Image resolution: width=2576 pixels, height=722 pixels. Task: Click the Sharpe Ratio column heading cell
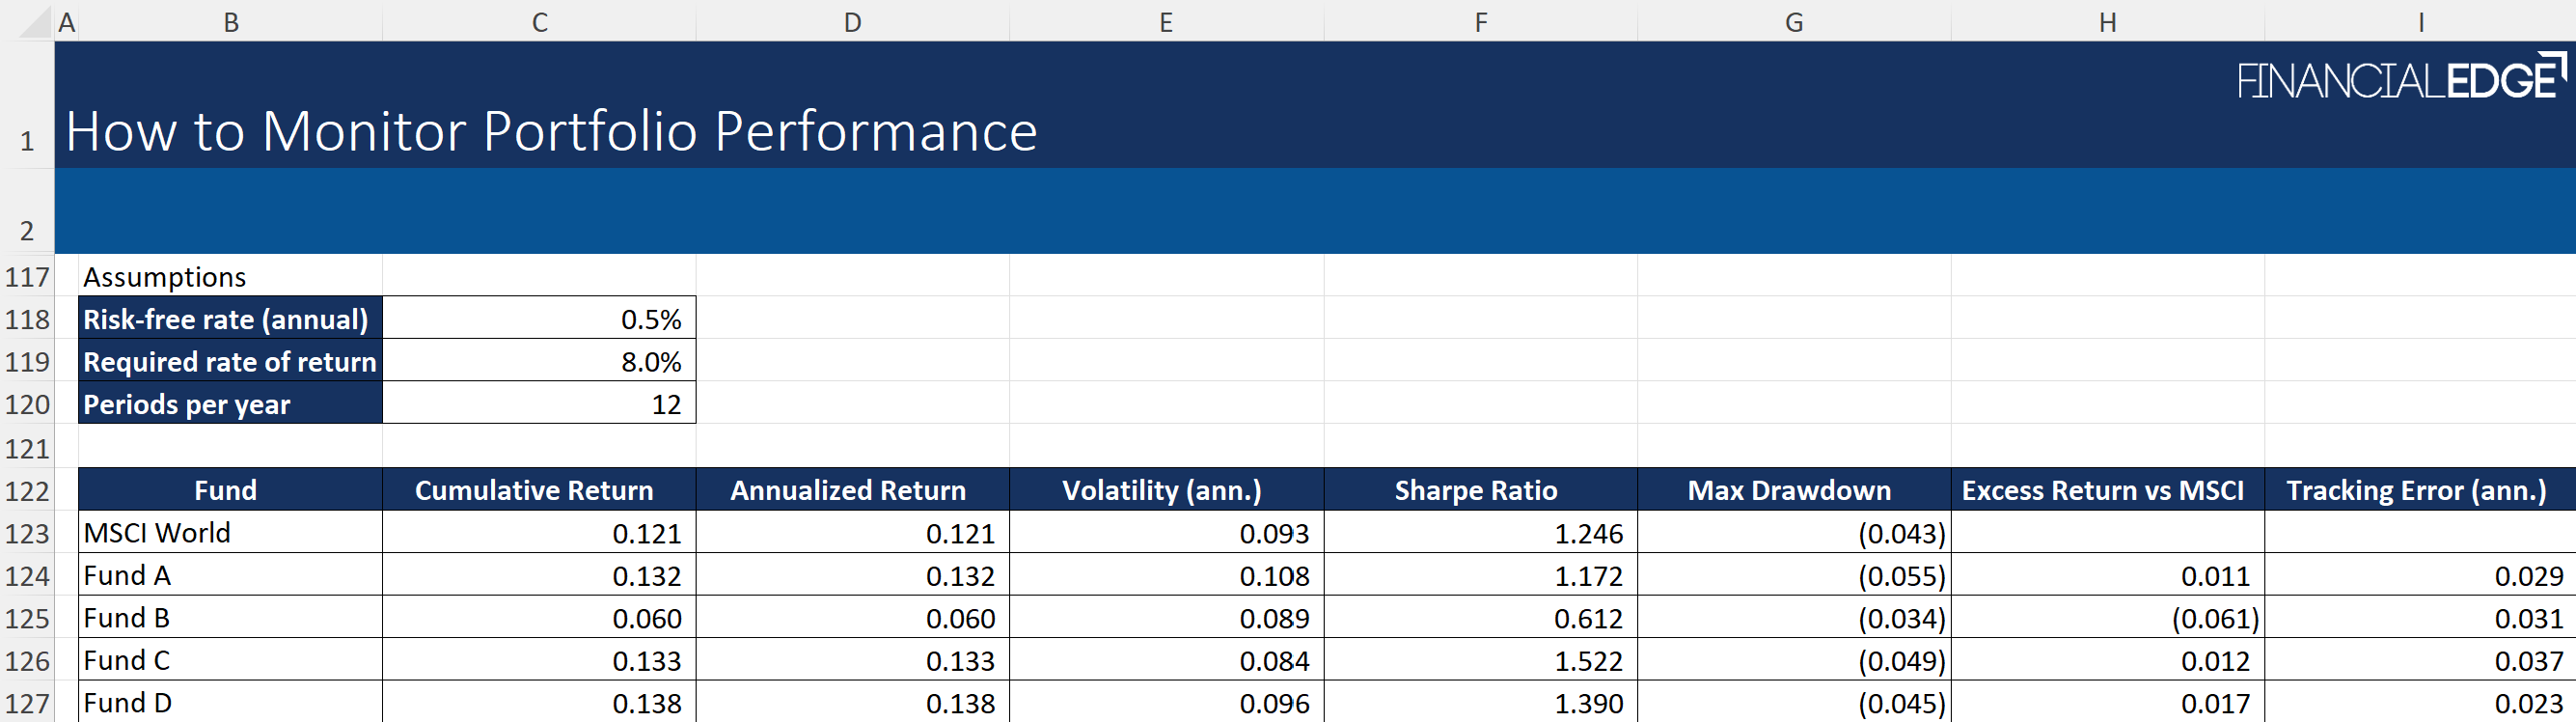tap(1479, 490)
